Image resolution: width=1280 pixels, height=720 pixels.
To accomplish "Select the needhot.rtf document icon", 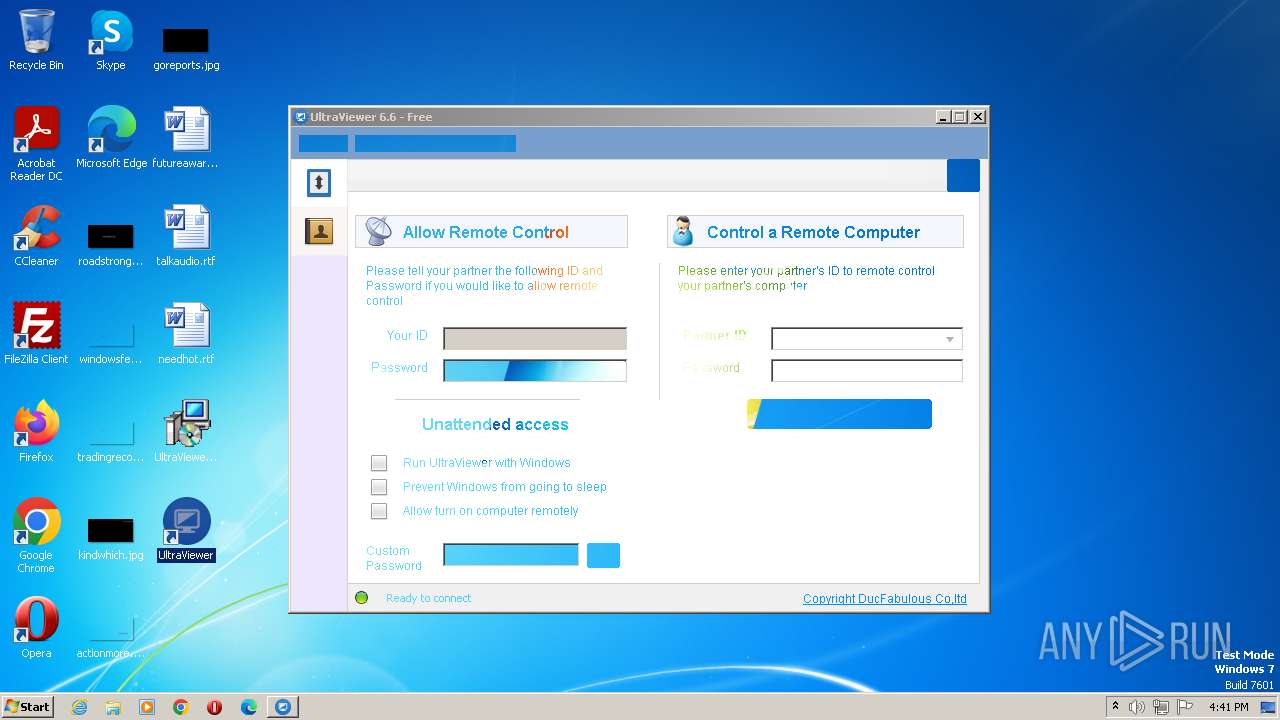I will 186,334.
